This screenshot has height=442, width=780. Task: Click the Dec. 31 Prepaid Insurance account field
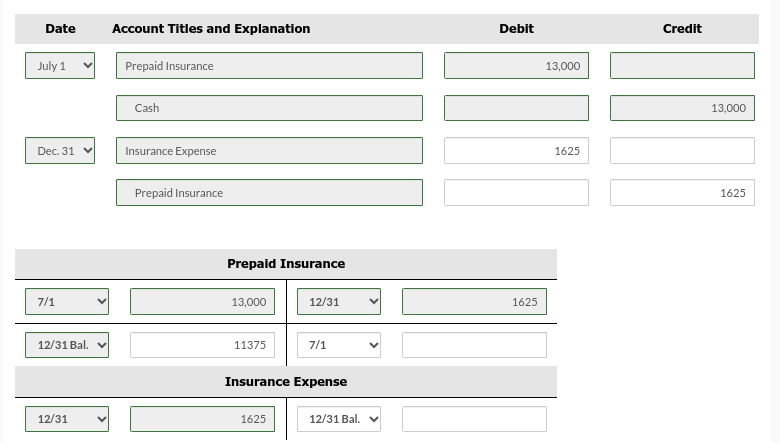(x=269, y=192)
